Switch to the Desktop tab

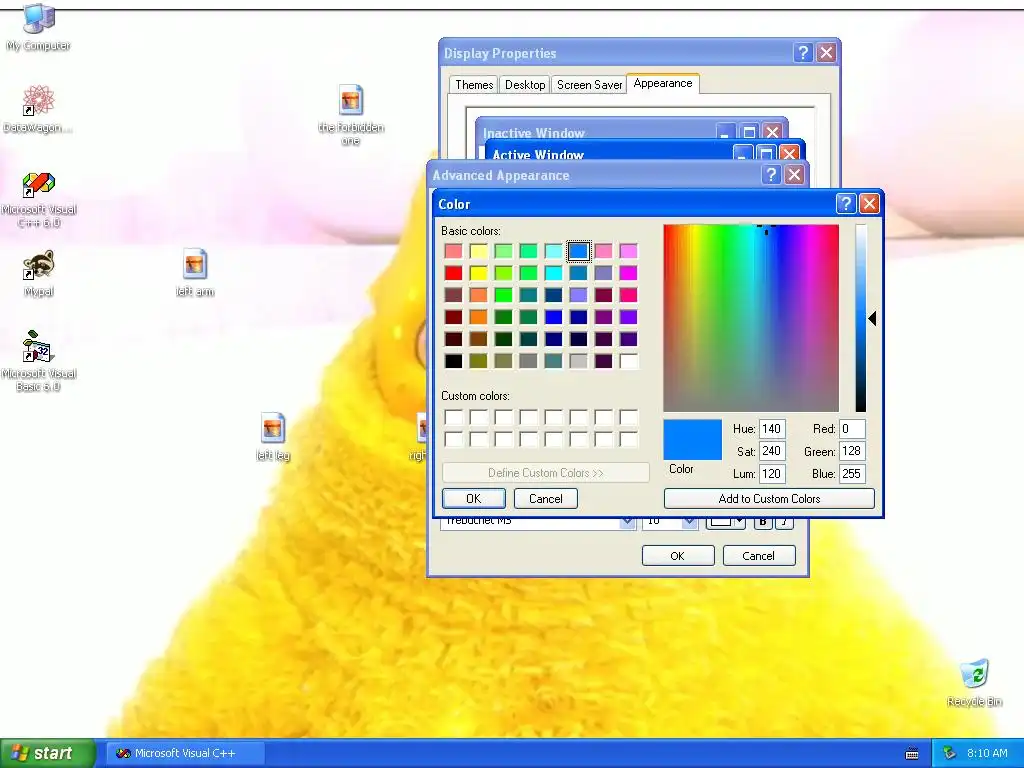(525, 85)
